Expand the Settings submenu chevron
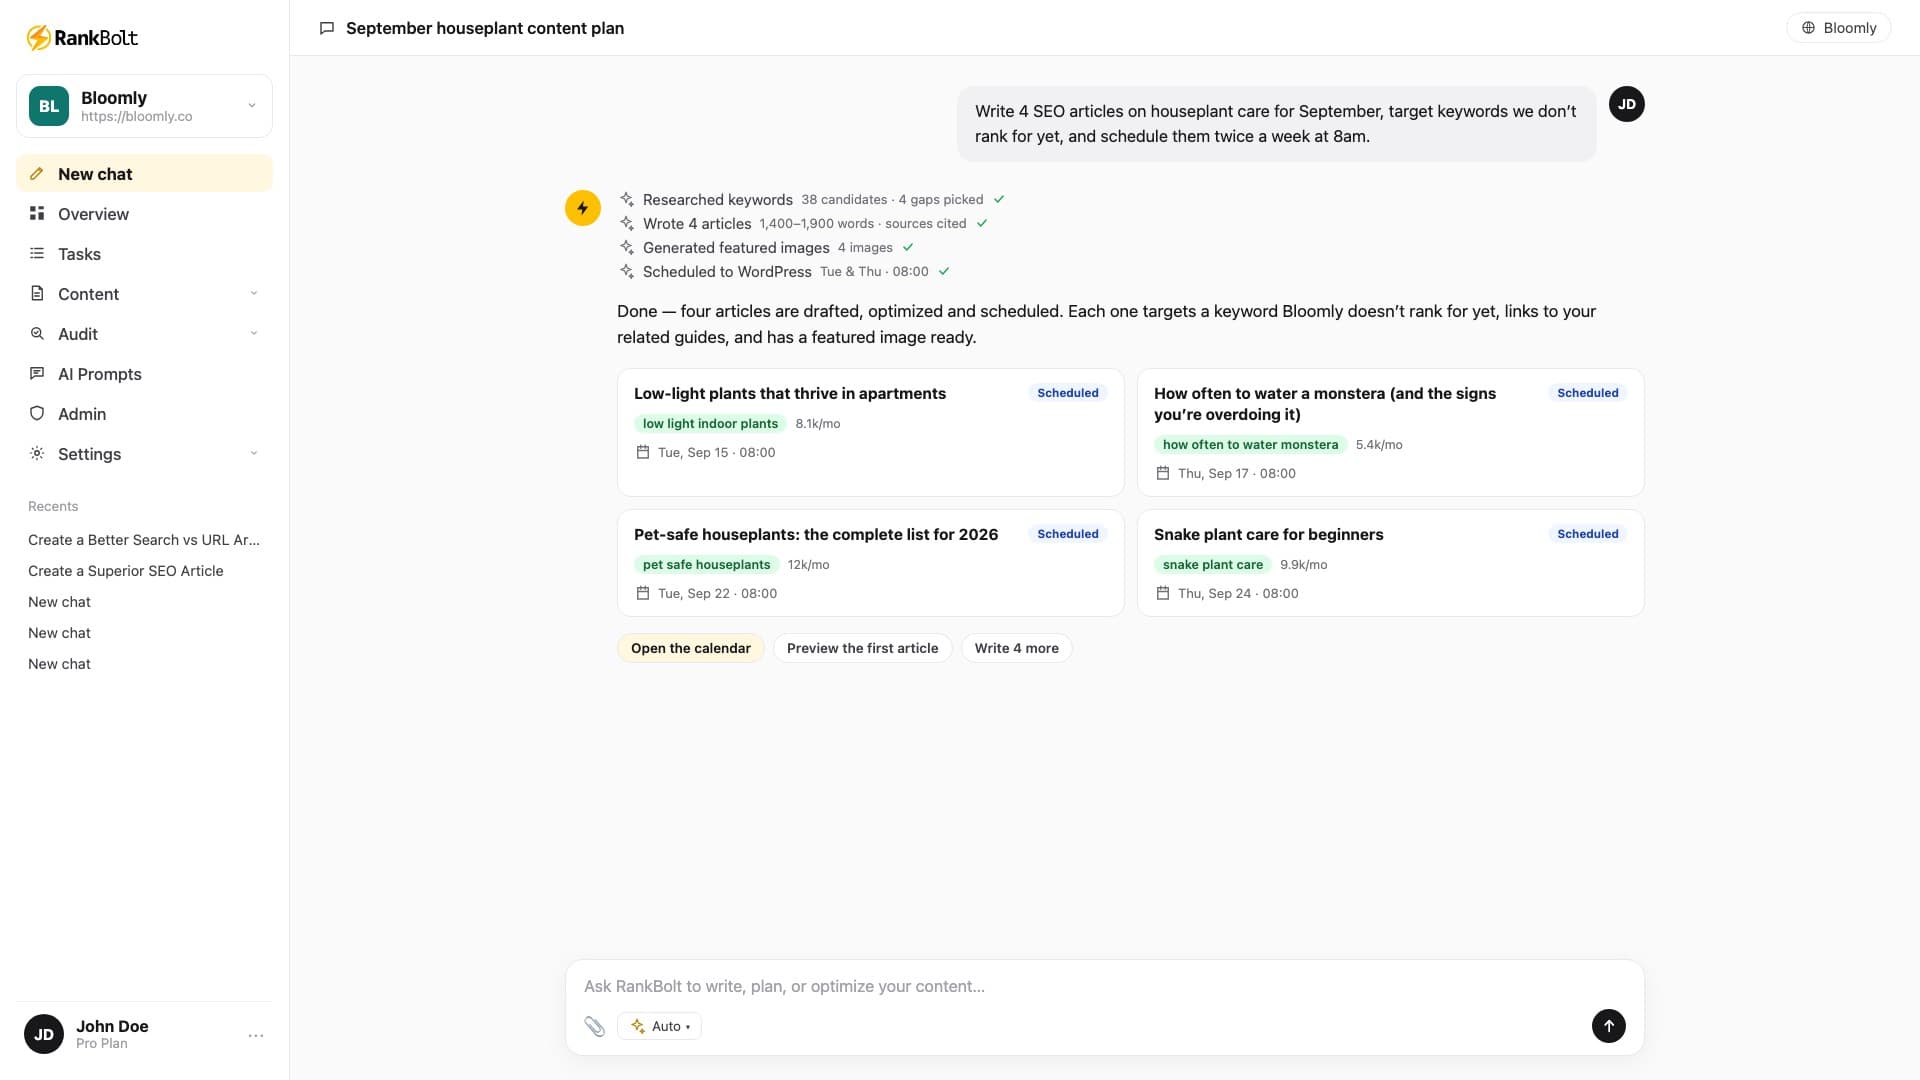Viewport: 1920px width, 1080px height. tap(254, 454)
